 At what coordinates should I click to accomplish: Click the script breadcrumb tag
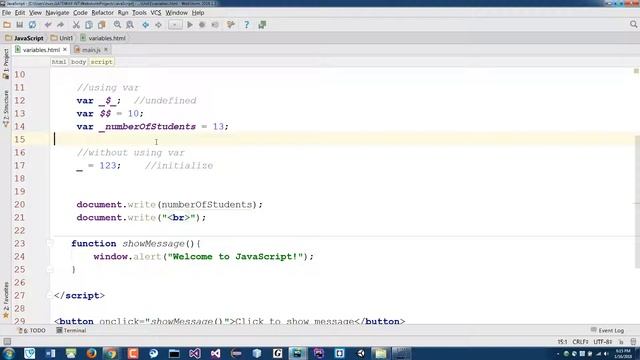coord(101,62)
